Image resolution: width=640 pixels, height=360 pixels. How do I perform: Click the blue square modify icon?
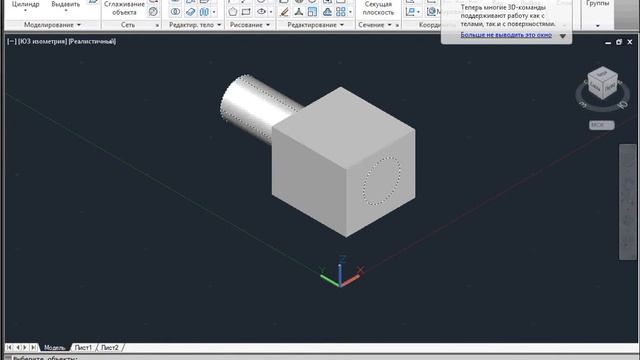point(312,12)
